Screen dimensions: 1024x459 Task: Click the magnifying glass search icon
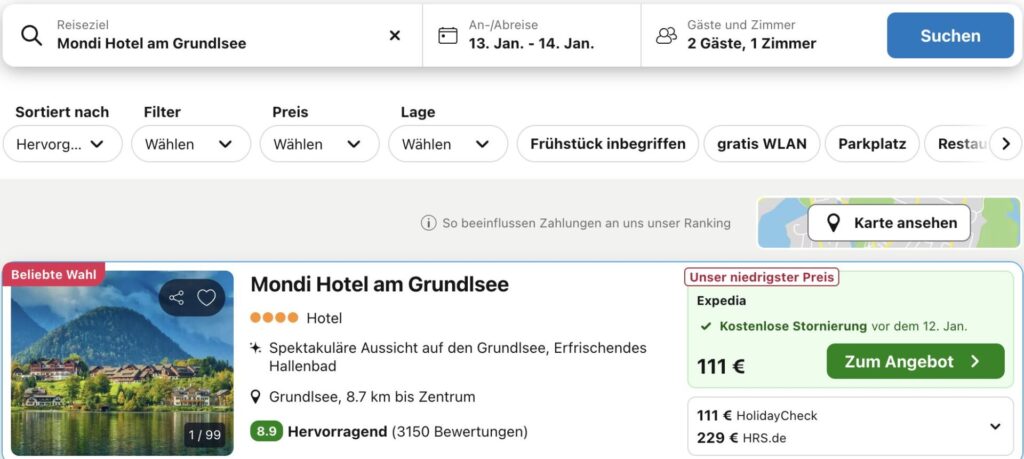pyautogui.click(x=32, y=36)
